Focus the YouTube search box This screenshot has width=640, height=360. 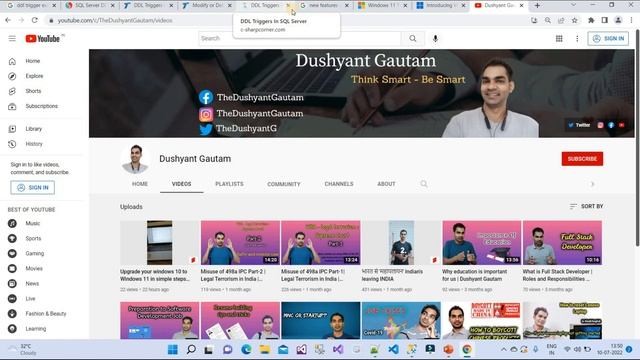tap(300, 38)
